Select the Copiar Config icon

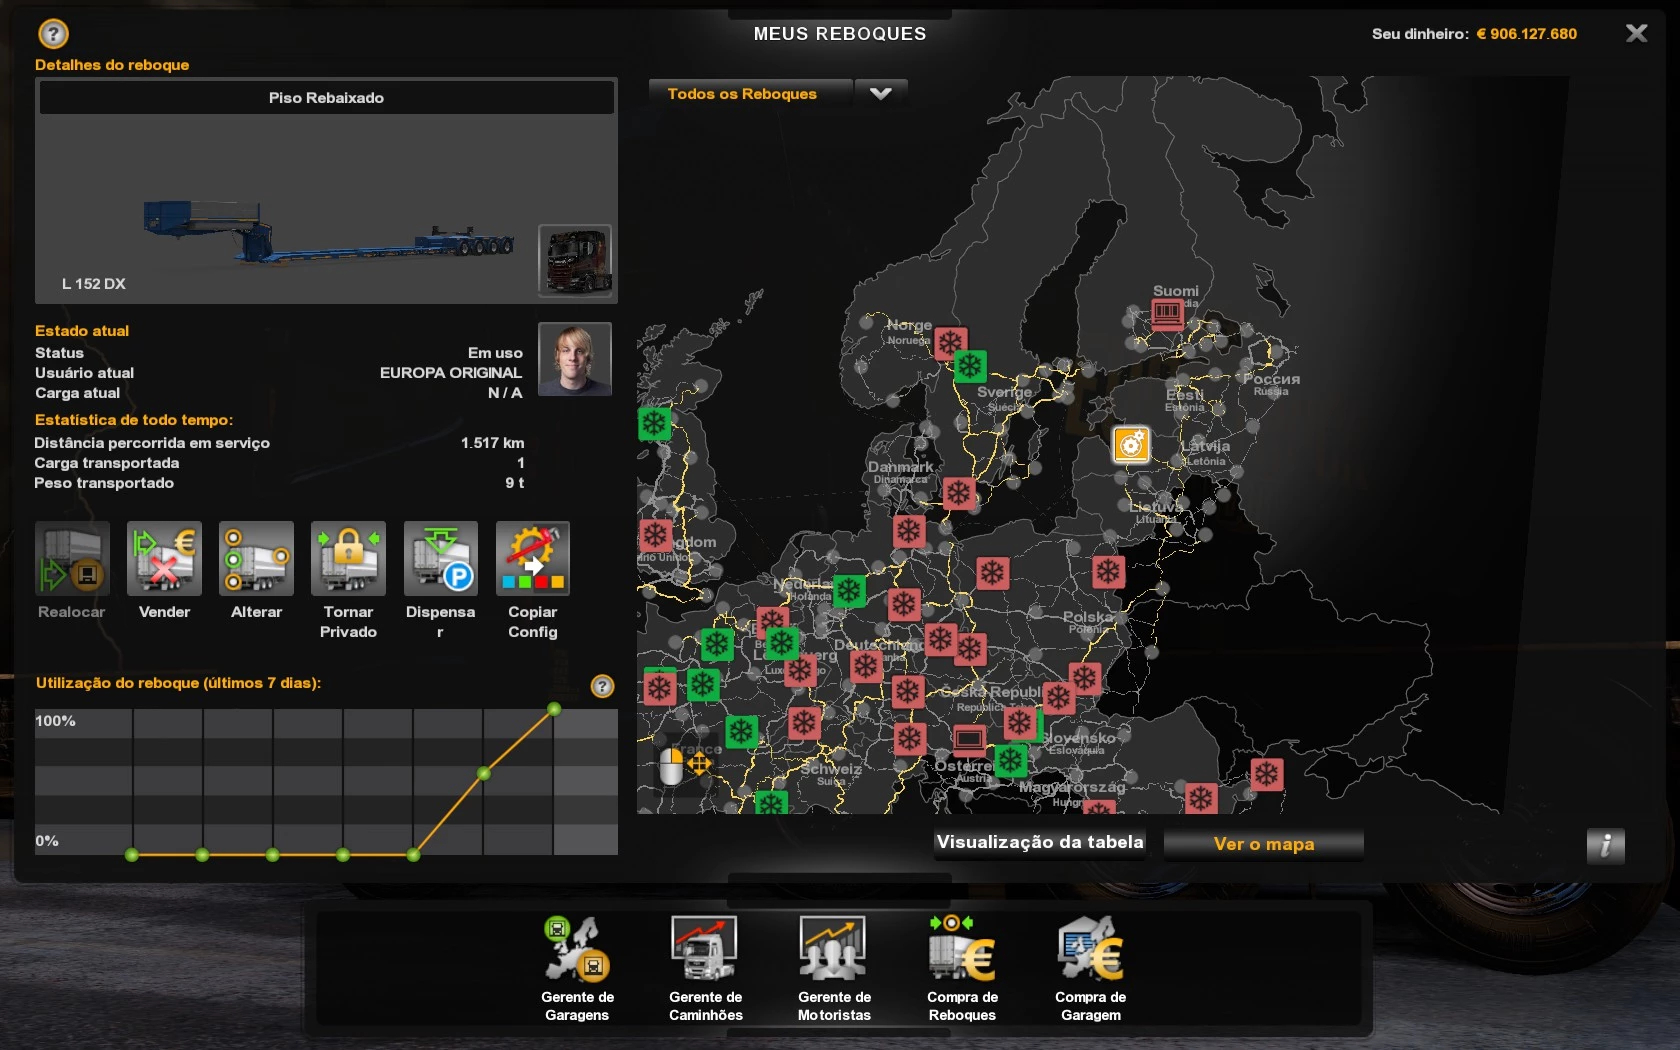532,559
